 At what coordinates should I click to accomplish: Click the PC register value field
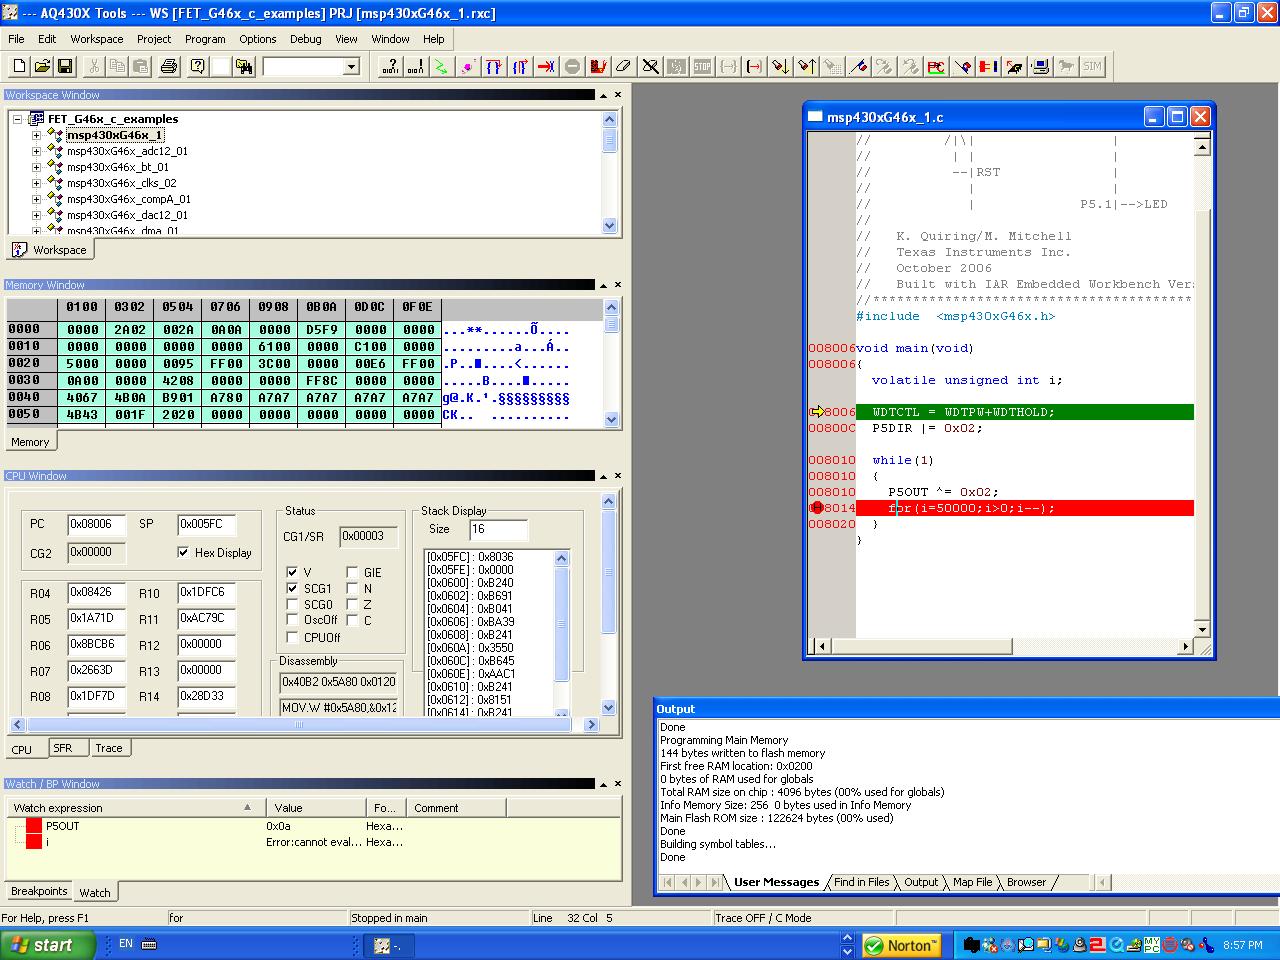coord(96,524)
